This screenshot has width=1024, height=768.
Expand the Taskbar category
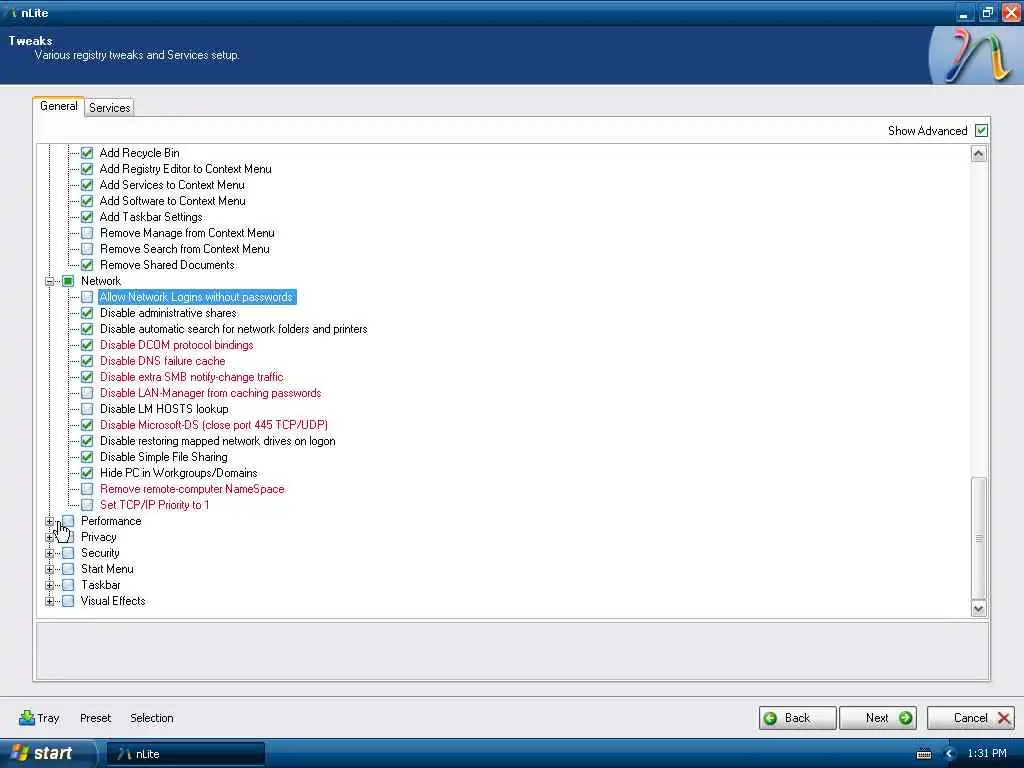(x=50, y=585)
